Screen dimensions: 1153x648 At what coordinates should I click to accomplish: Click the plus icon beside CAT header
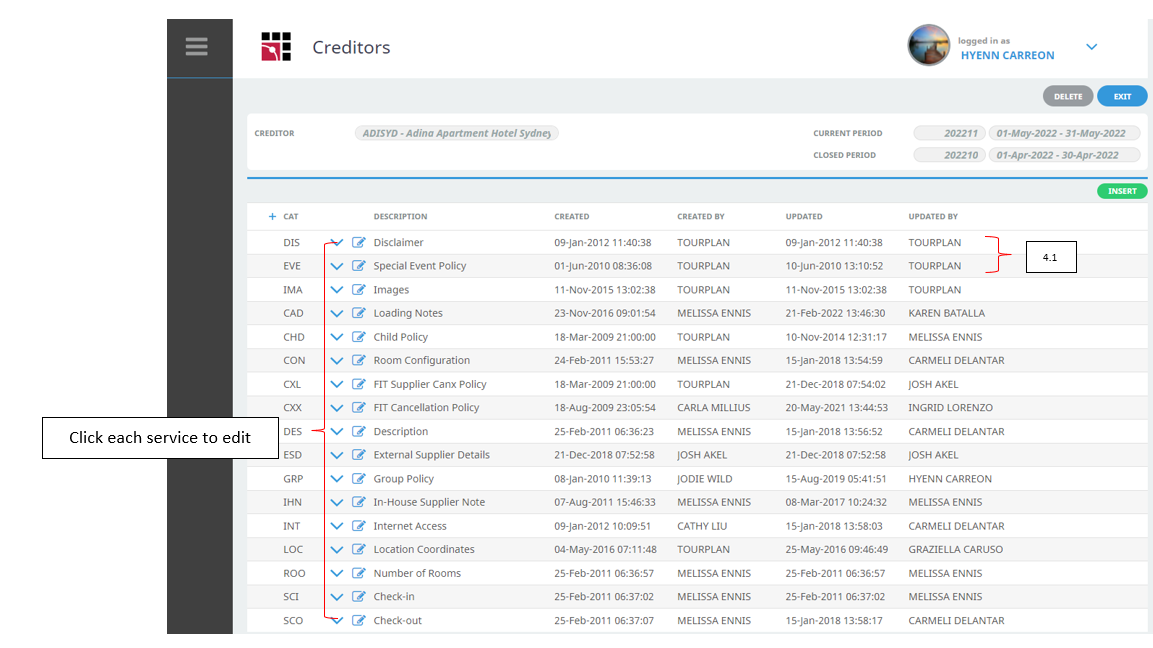pyautogui.click(x=272, y=216)
